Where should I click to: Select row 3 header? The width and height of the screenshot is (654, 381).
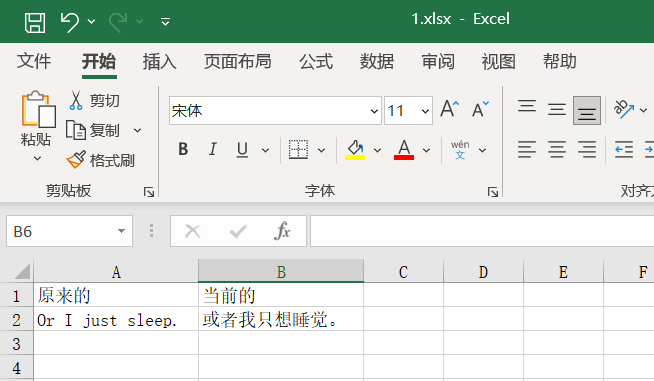[16, 344]
